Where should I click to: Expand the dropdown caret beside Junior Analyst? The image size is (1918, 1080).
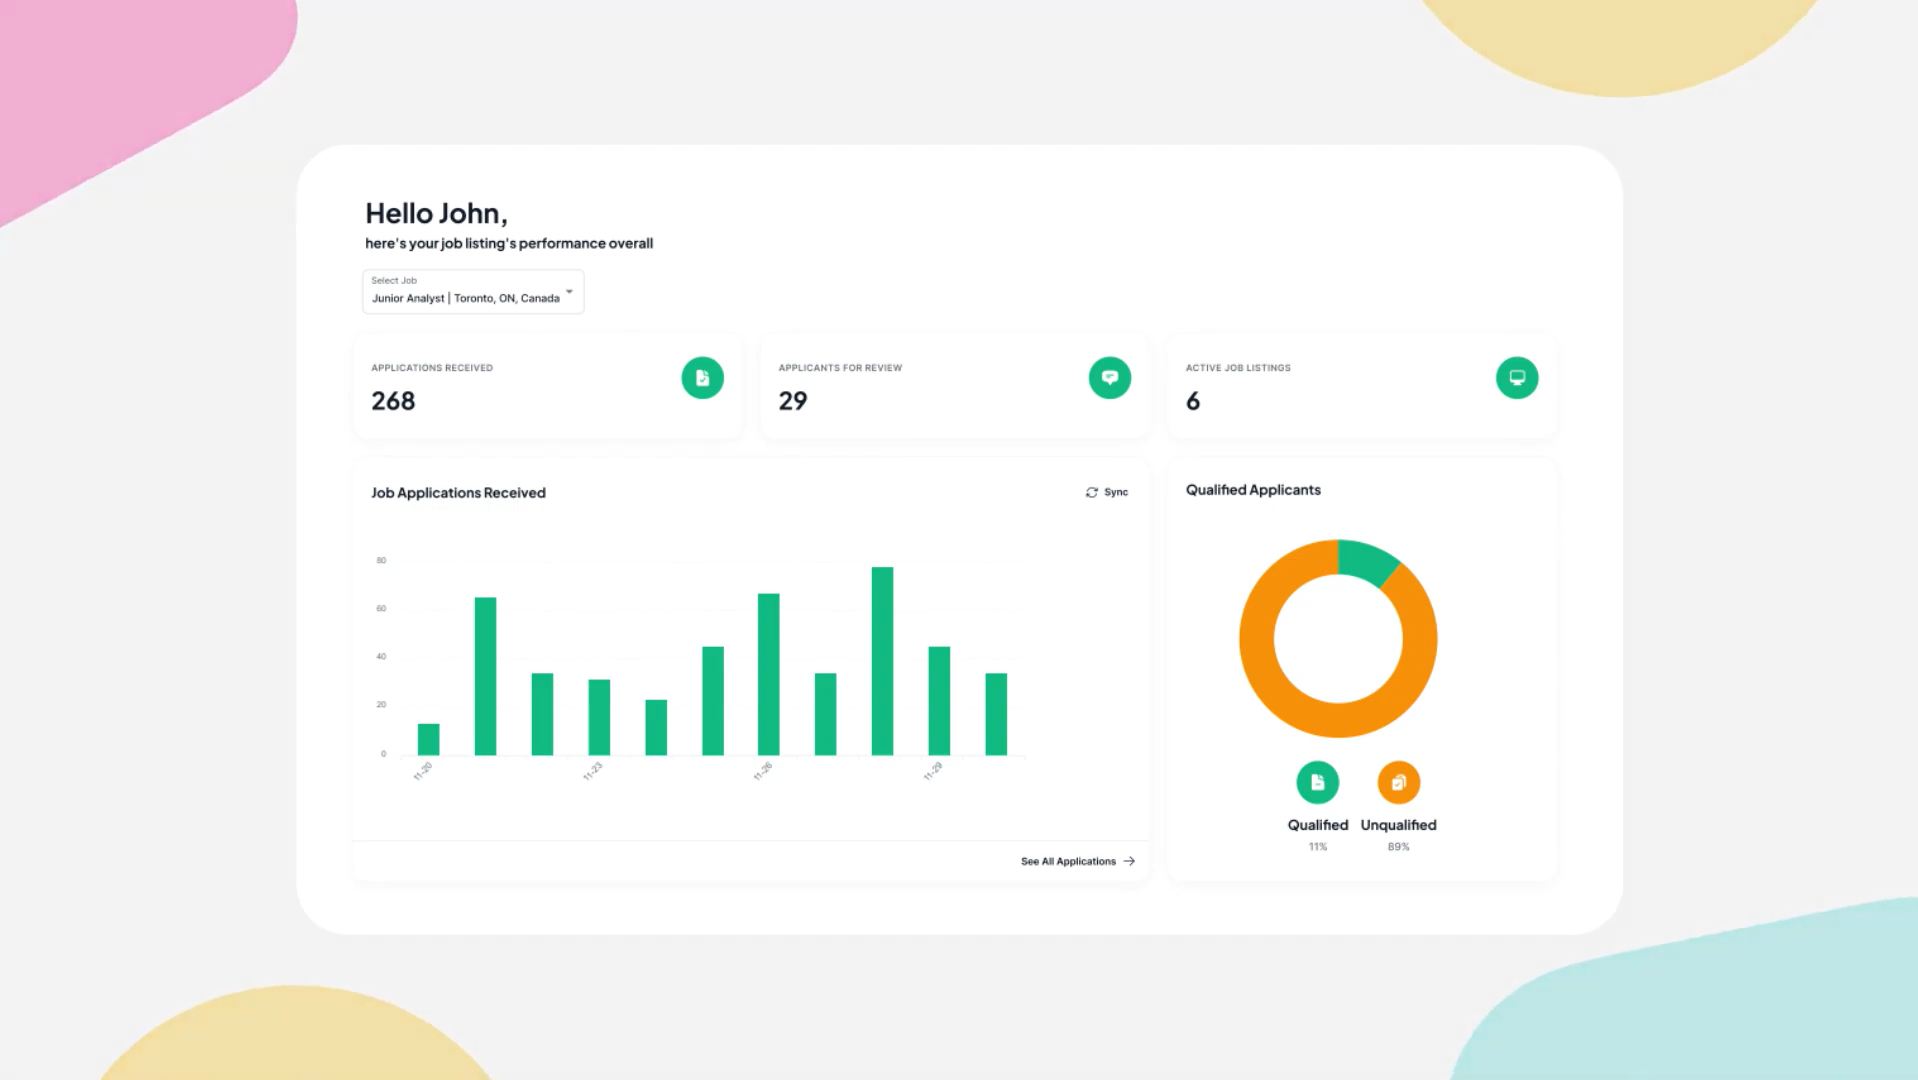569,292
